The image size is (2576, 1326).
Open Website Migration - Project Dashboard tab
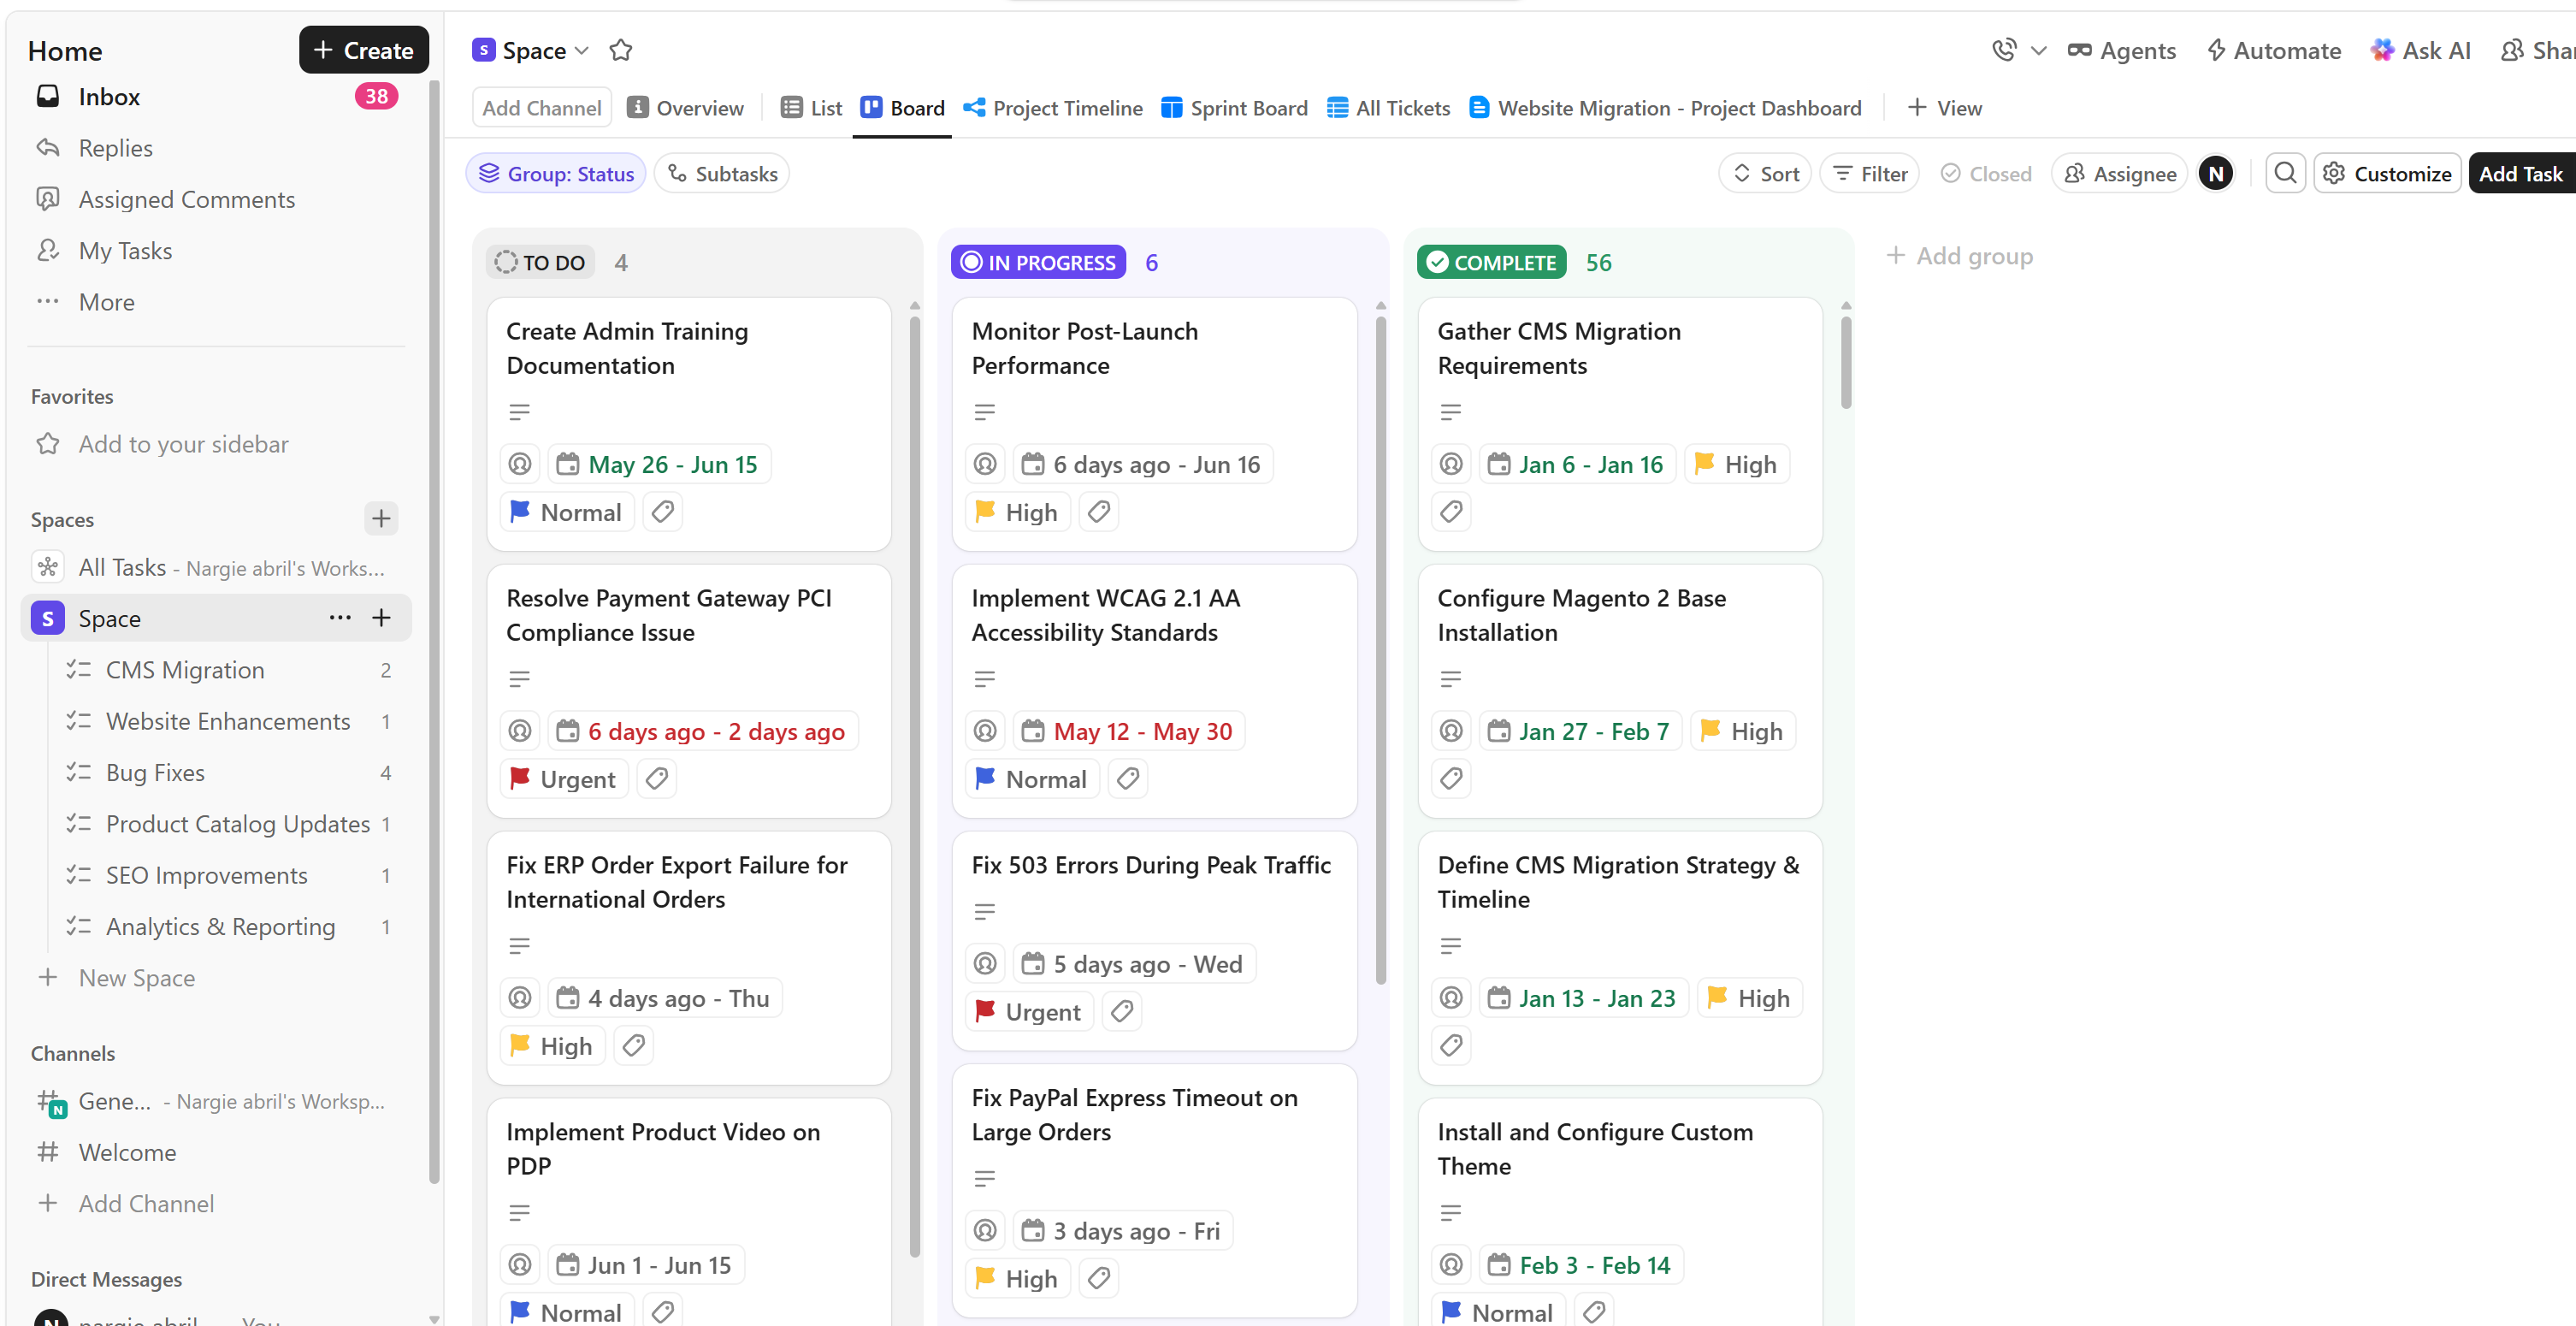(1665, 108)
